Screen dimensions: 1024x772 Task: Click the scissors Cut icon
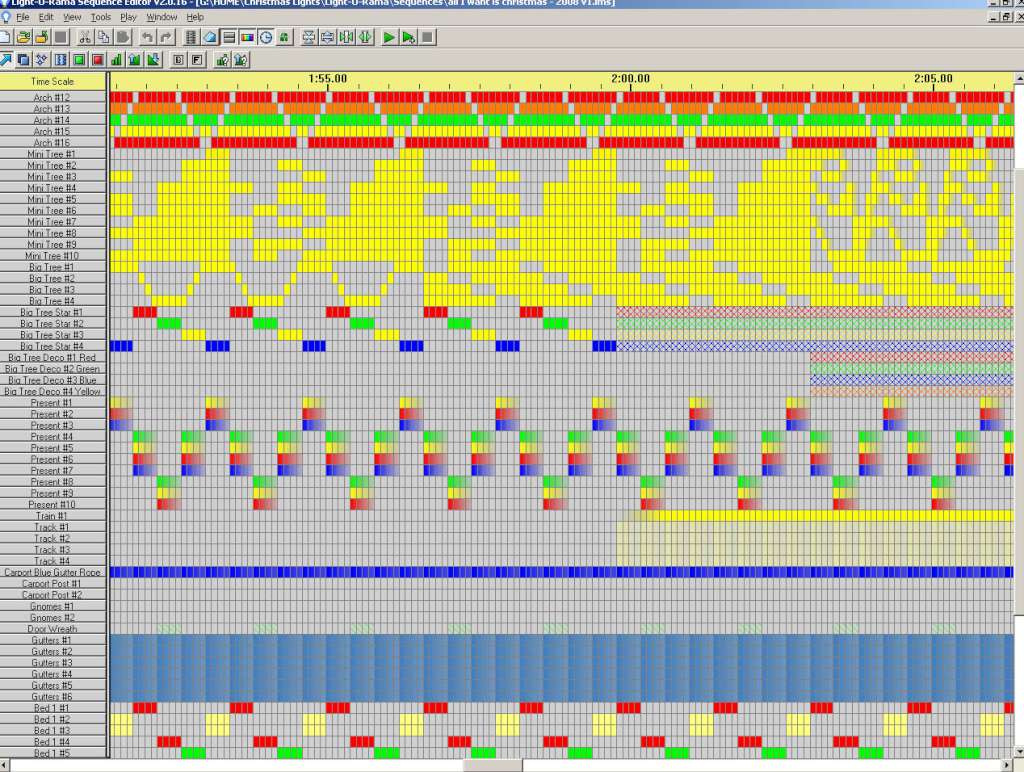pos(84,37)
